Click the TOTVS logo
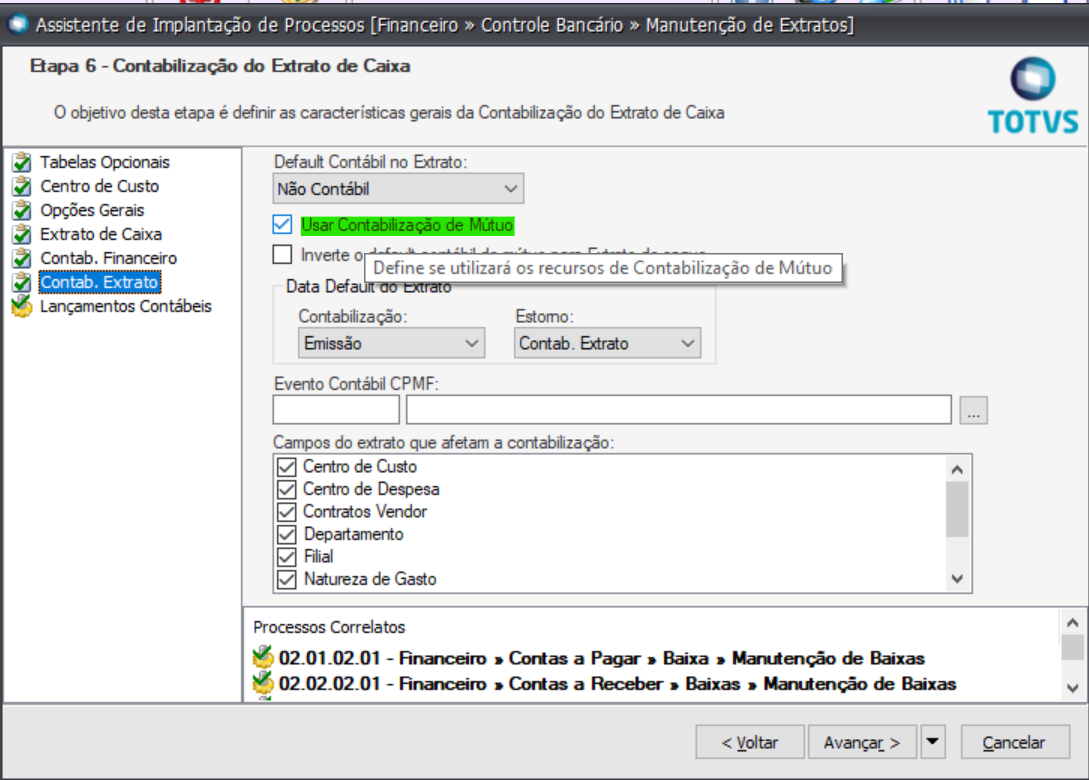This screenshot has width=1089, height=780. click(1033, 97)
